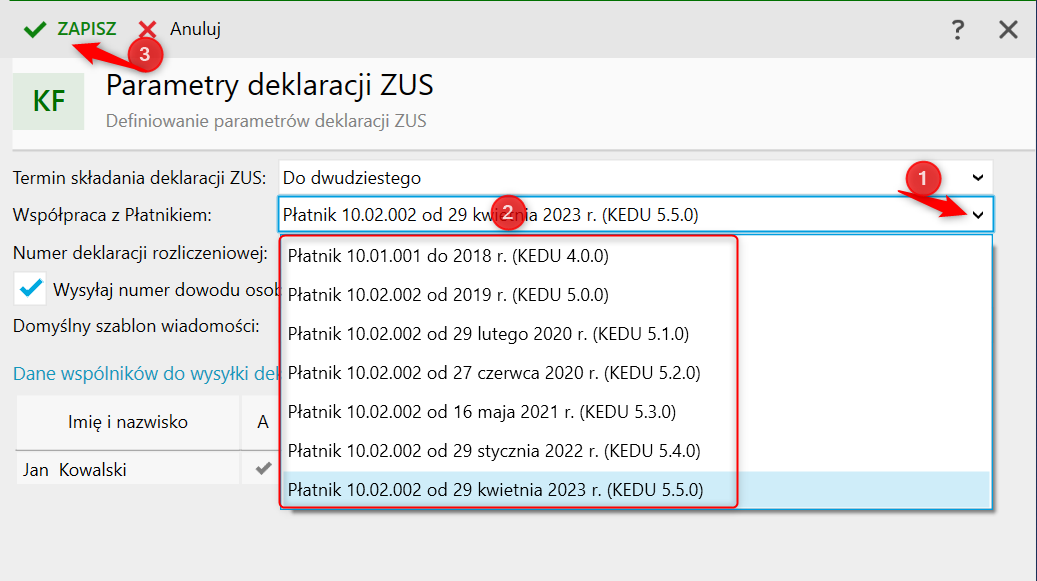Click the Domyślny szablon wiadomości label
The width and height of the screenshot is (1037, 581).
pyautogui.click(x=136, y=326)
